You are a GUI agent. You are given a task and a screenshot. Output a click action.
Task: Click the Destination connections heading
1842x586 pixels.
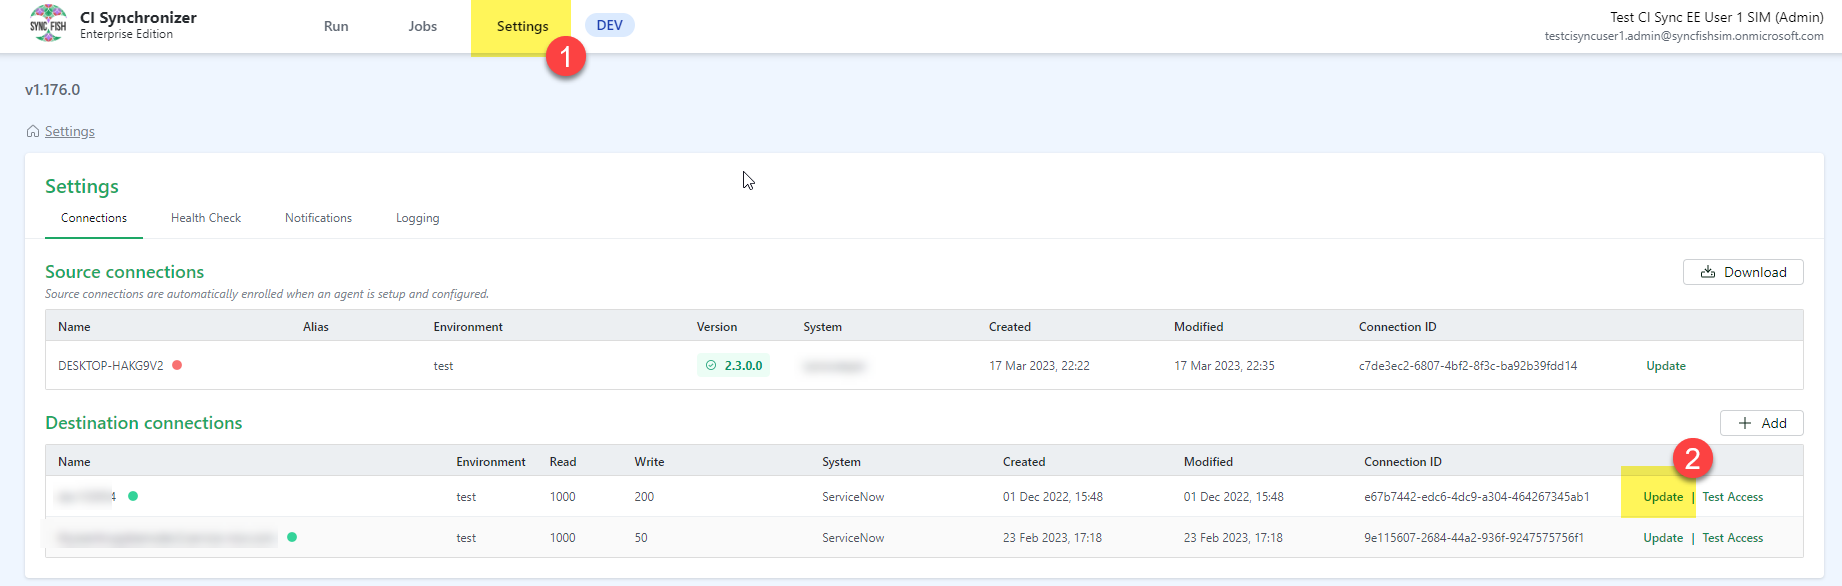143,423
